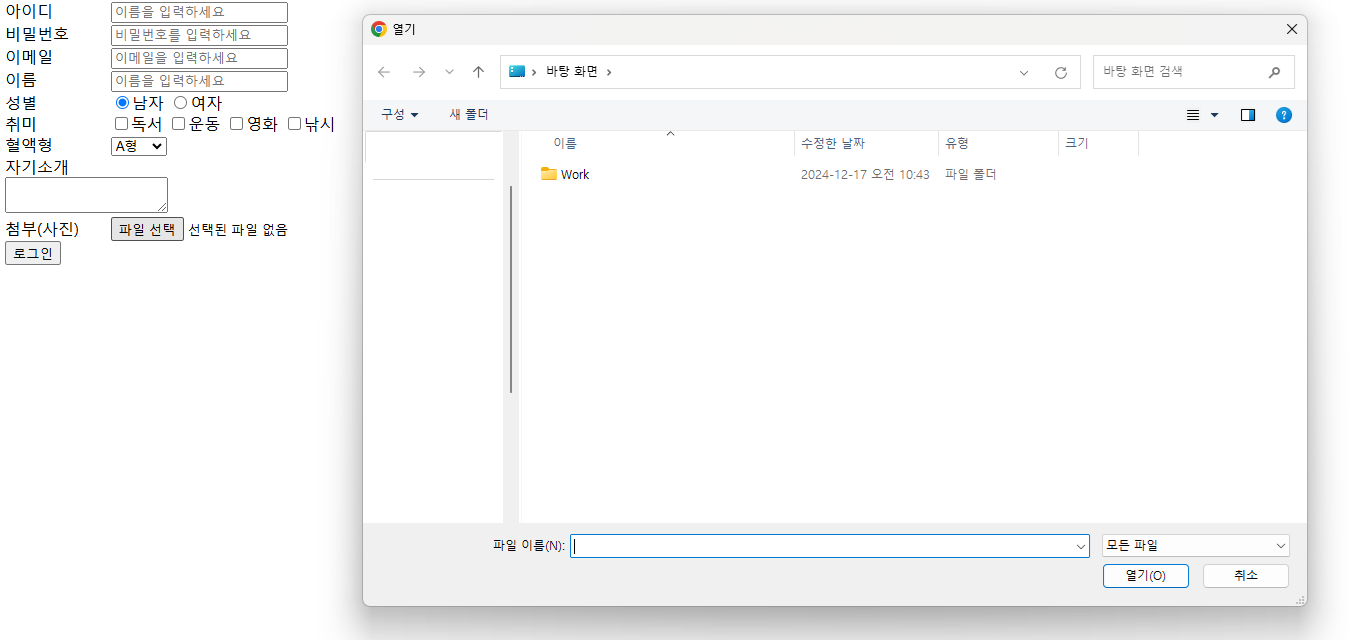Screen dimensions: 1349x640
Task: Expand the 파일 이름 combo box arrow
Action: click(1080, 546)
